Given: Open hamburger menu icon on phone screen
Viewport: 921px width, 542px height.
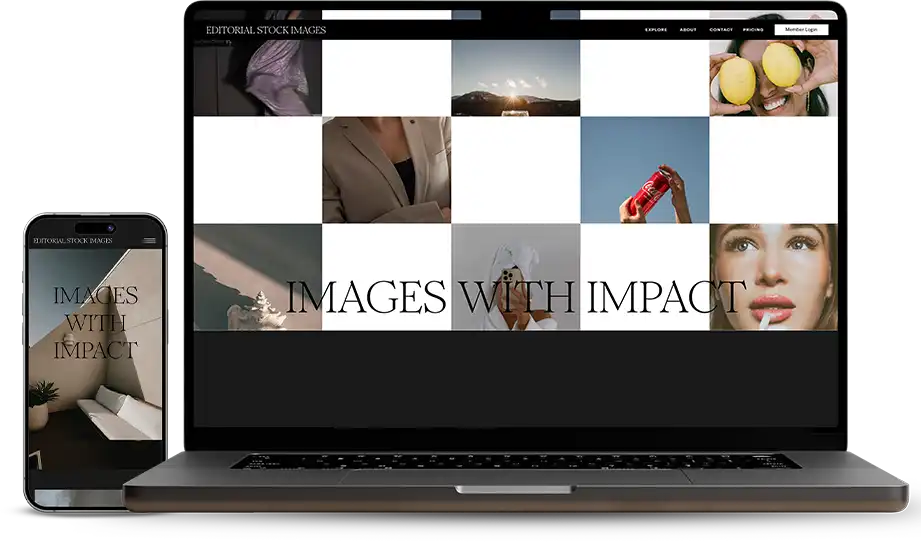Looking at the screenshot, I should coord(150,240).
